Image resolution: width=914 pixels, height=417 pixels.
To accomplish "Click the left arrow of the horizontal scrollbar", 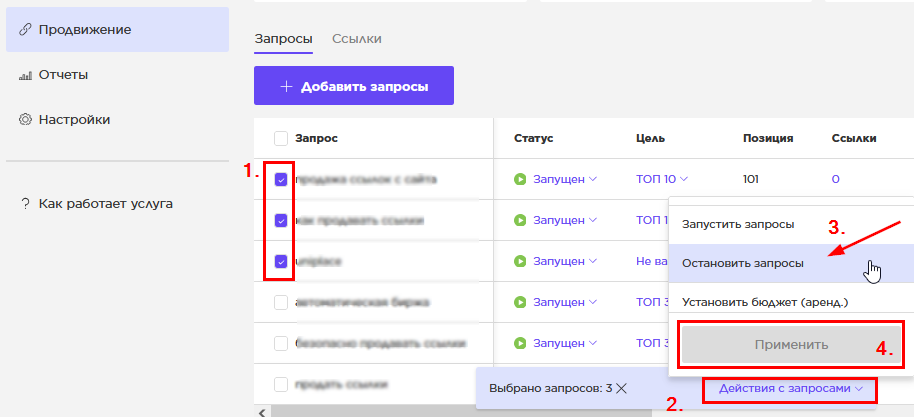I will coord(261,412).
